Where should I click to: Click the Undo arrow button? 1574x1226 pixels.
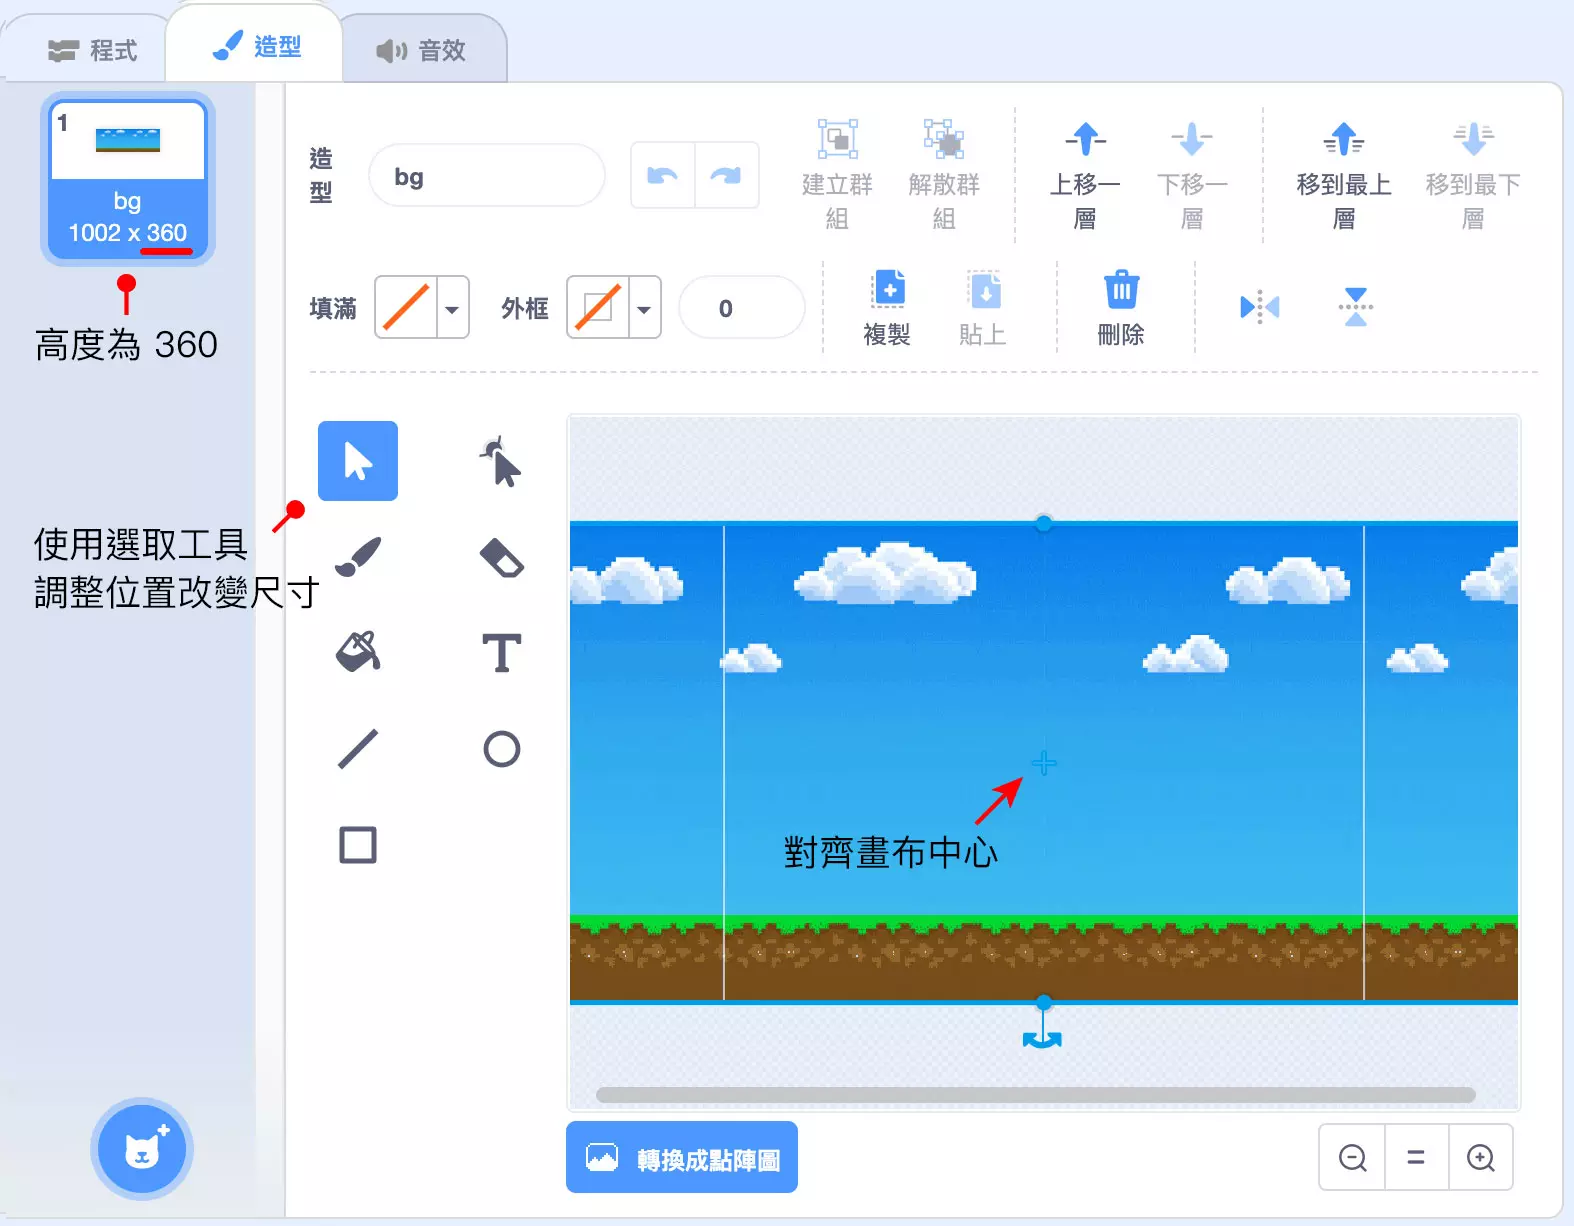click(662, 176)
